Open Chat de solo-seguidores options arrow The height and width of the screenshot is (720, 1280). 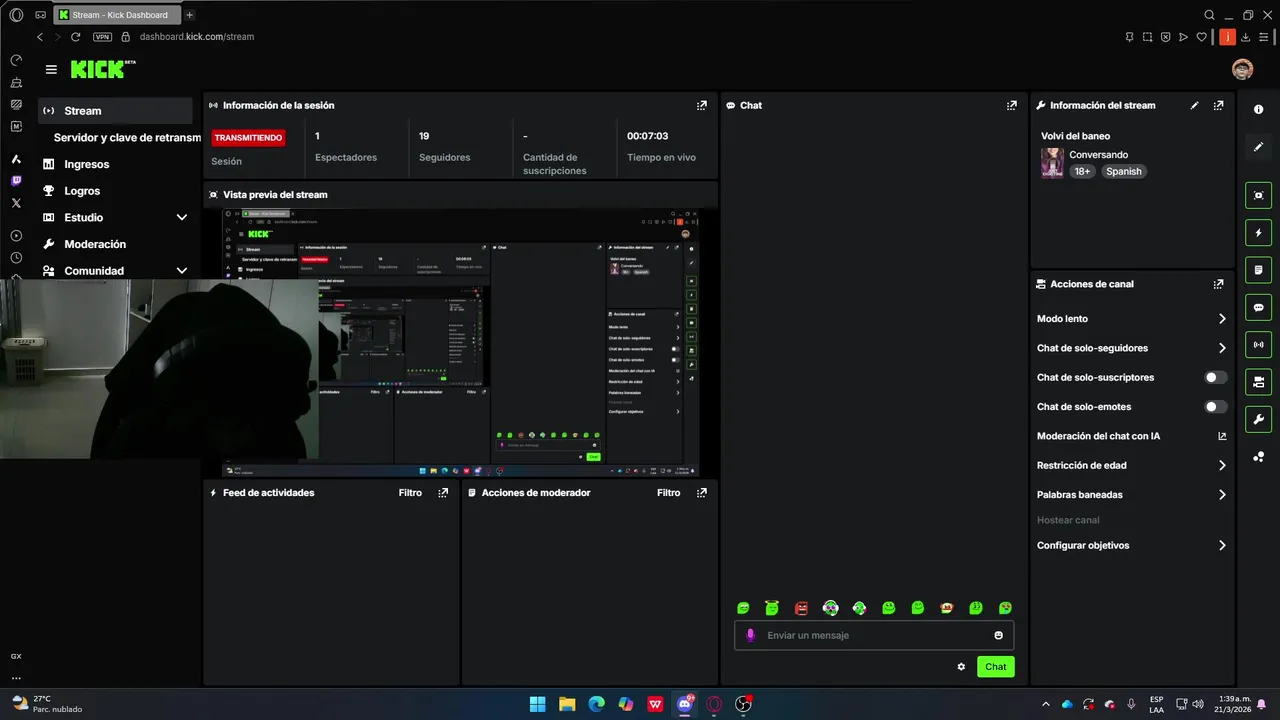1221,348
